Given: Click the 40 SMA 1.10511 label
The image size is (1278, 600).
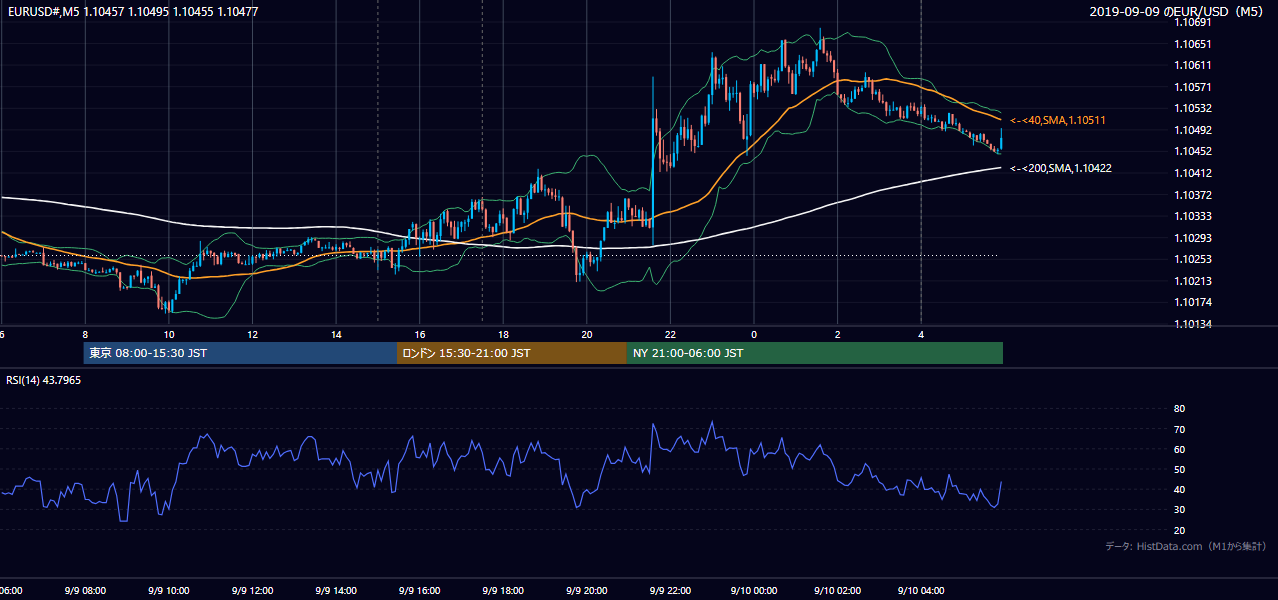Looking at the screenshot, I should click(1057, 120).
